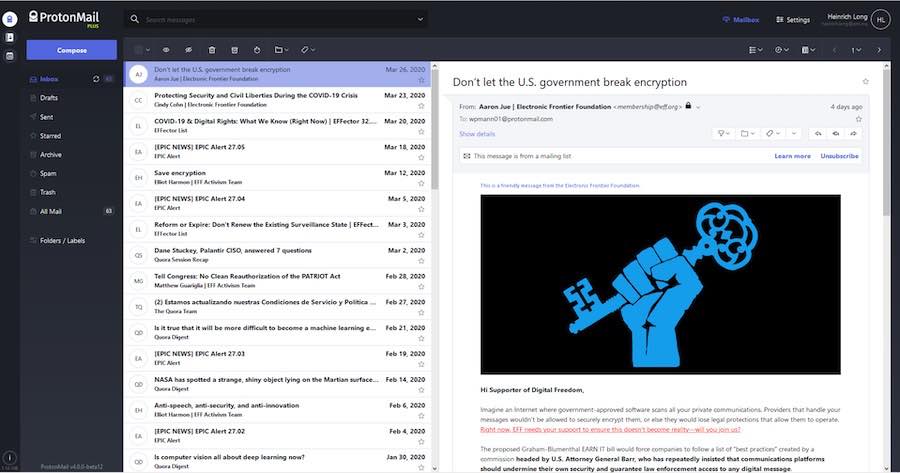Open Move to folder dropdown in message header
Viewport: 900px width, 473px height.
click(747, 133)
